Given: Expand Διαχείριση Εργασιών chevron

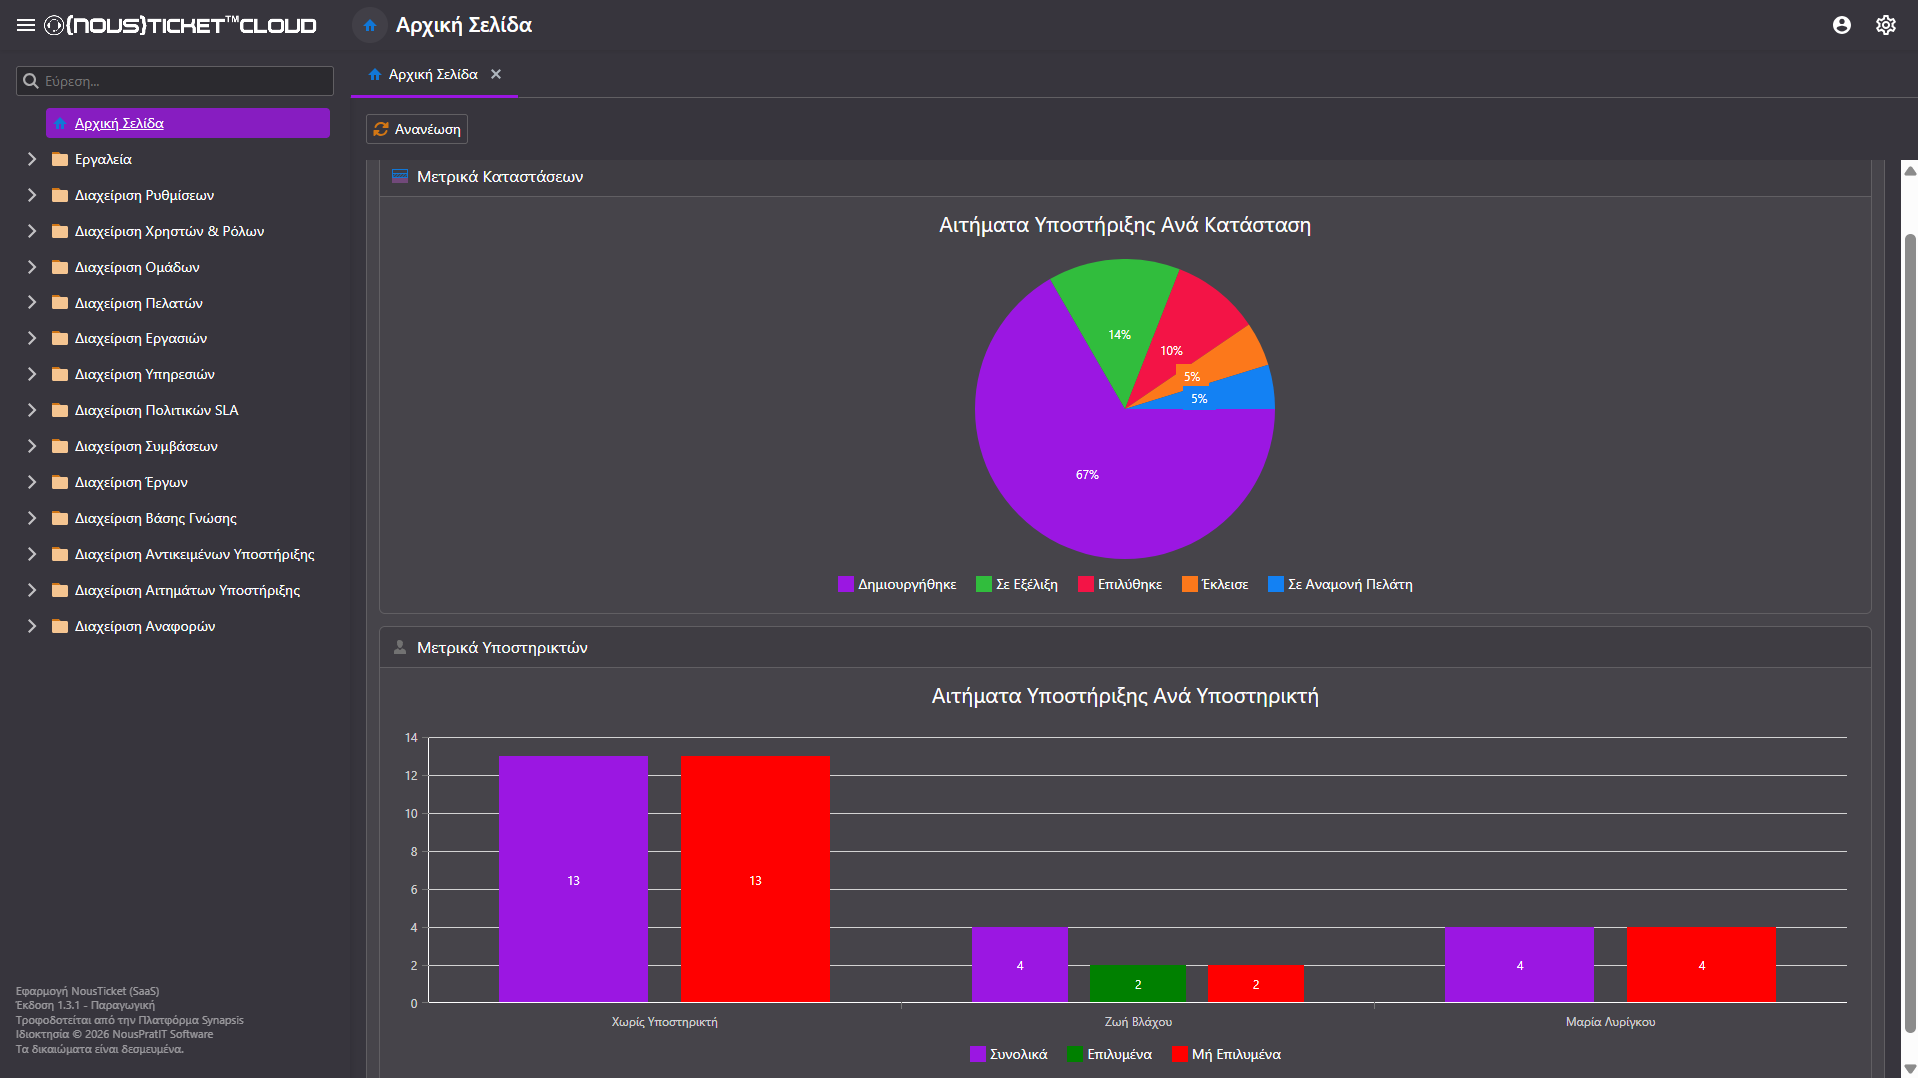Looking at the screenshot, I should [32, 338].
